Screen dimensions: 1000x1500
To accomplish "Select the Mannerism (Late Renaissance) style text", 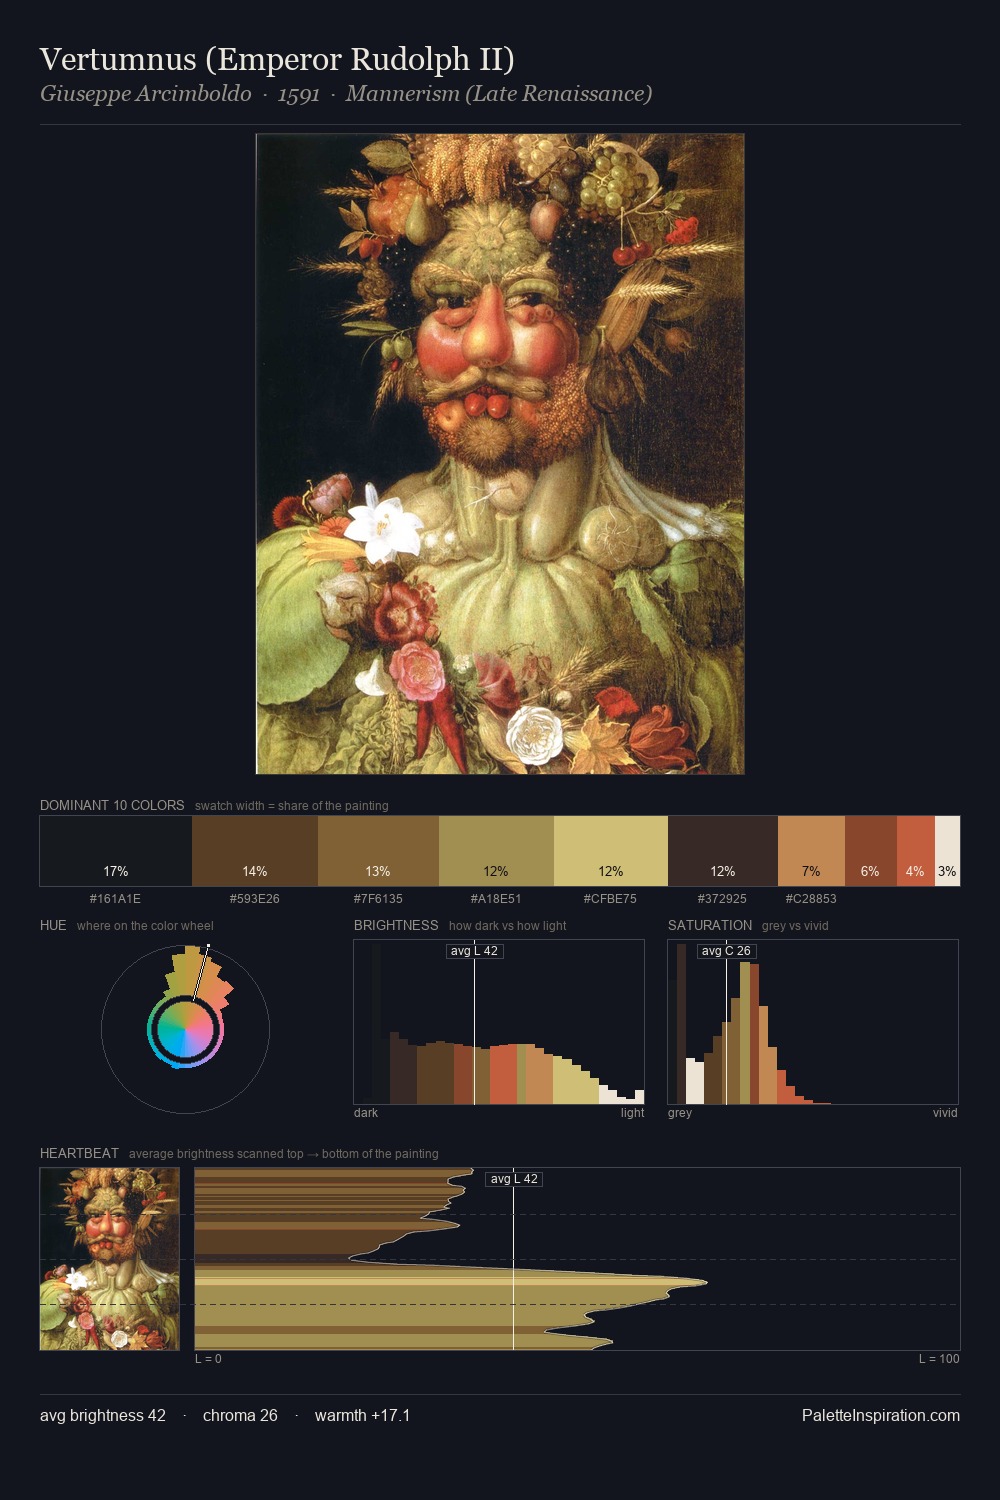I will (499, 94).
